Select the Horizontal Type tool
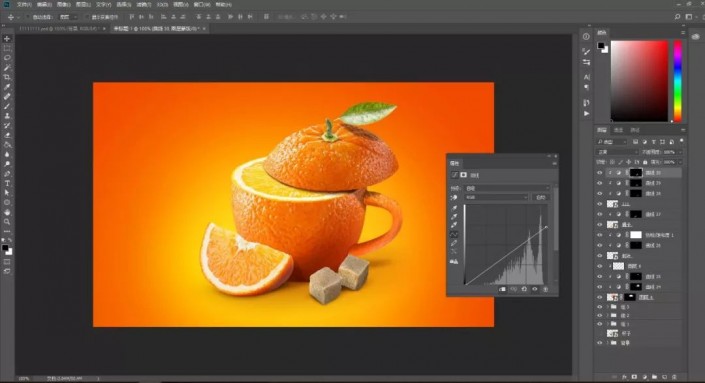 click(x=7, y=183)
